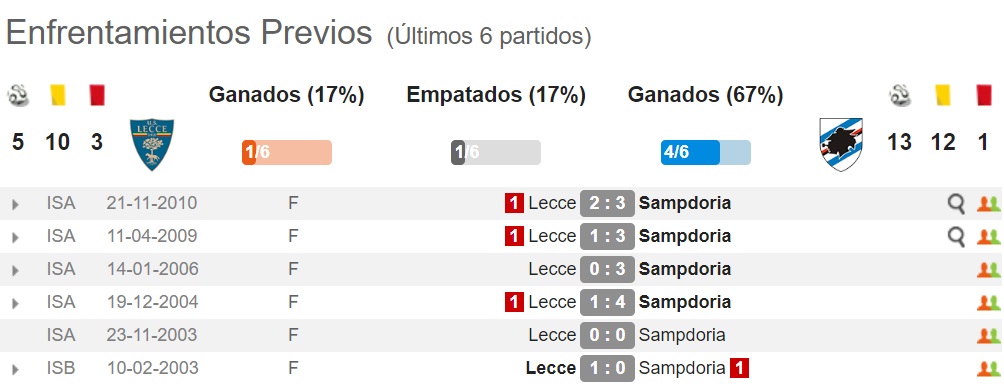Open magnifier icon for 11-04-2009 match
The height and width of the screenshot is (388, 1004).
click(x=956, y=237)
